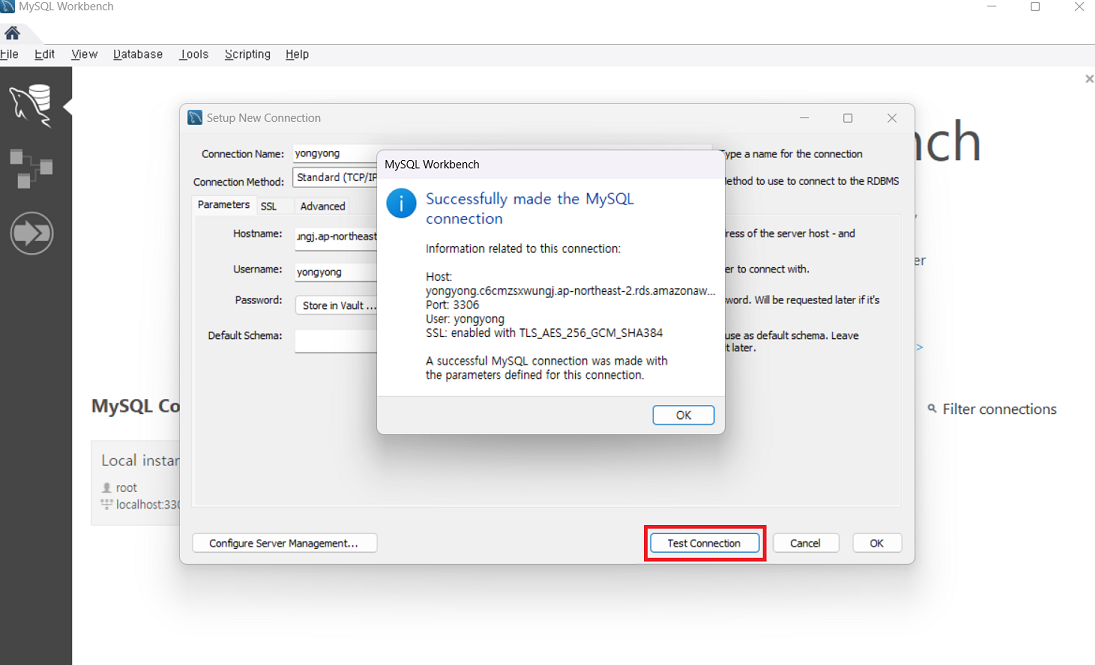
Task: Click the Username input field
Action: [336, 272]
